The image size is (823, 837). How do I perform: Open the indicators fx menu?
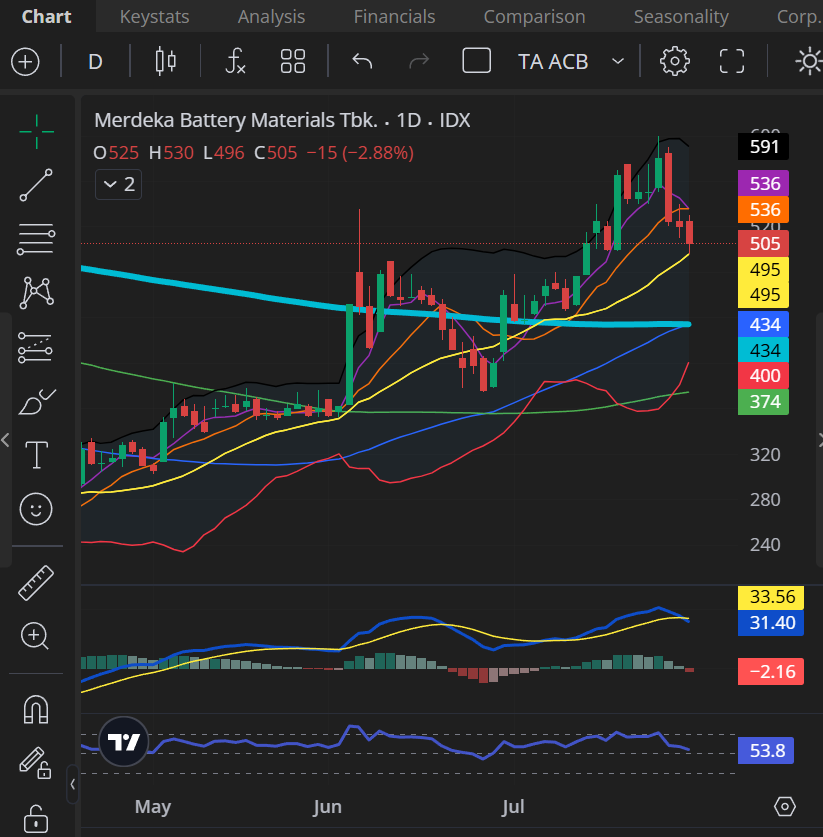[235, 61]
